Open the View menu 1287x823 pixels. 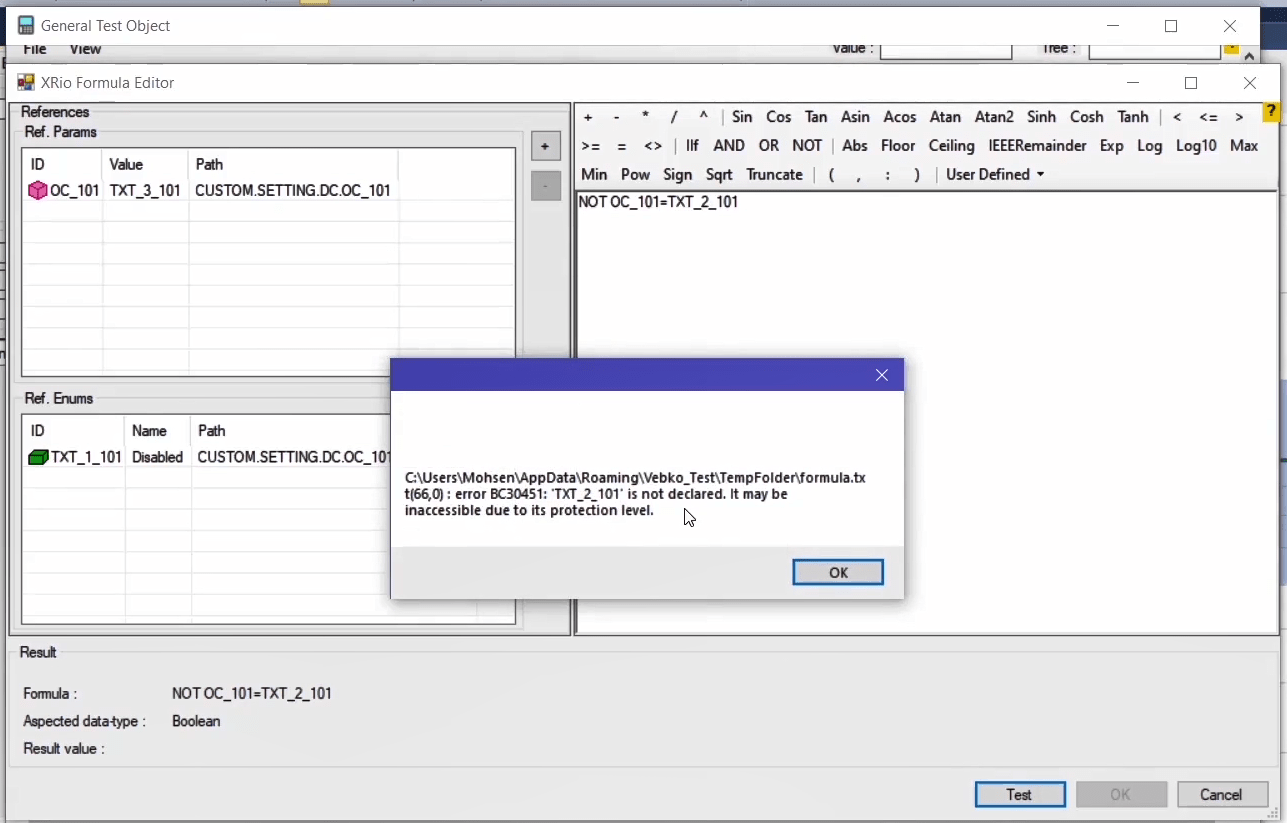(x=85, y=49)
